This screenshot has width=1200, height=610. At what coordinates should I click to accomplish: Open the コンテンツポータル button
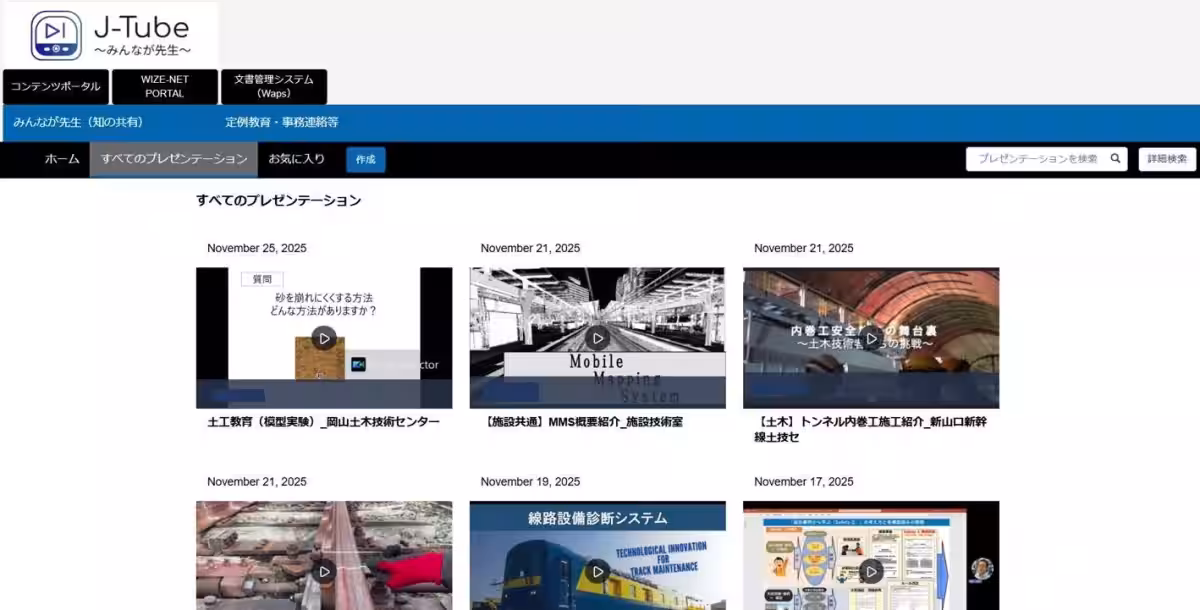point(55,87)
